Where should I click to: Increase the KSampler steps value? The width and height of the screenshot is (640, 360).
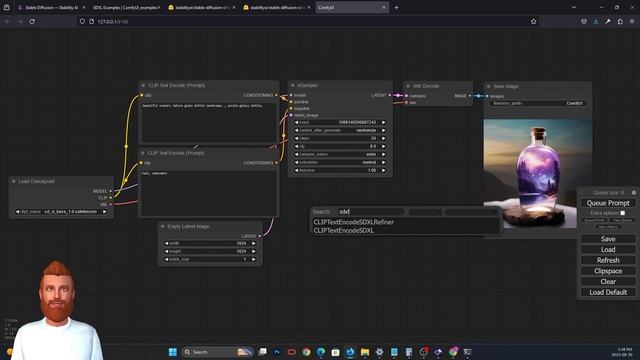pos(384,138)
